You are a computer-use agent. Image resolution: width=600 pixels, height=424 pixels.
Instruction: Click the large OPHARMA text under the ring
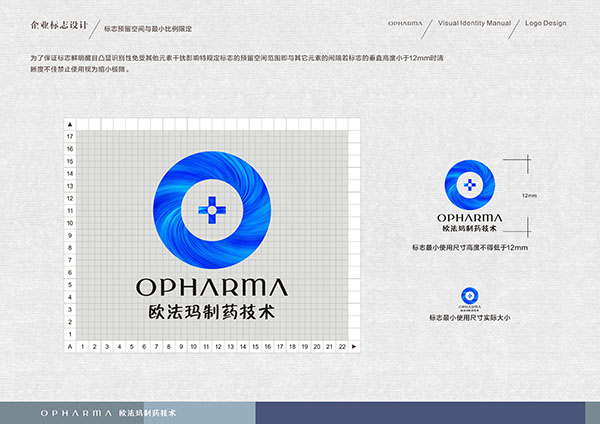(x=212, y=287)
